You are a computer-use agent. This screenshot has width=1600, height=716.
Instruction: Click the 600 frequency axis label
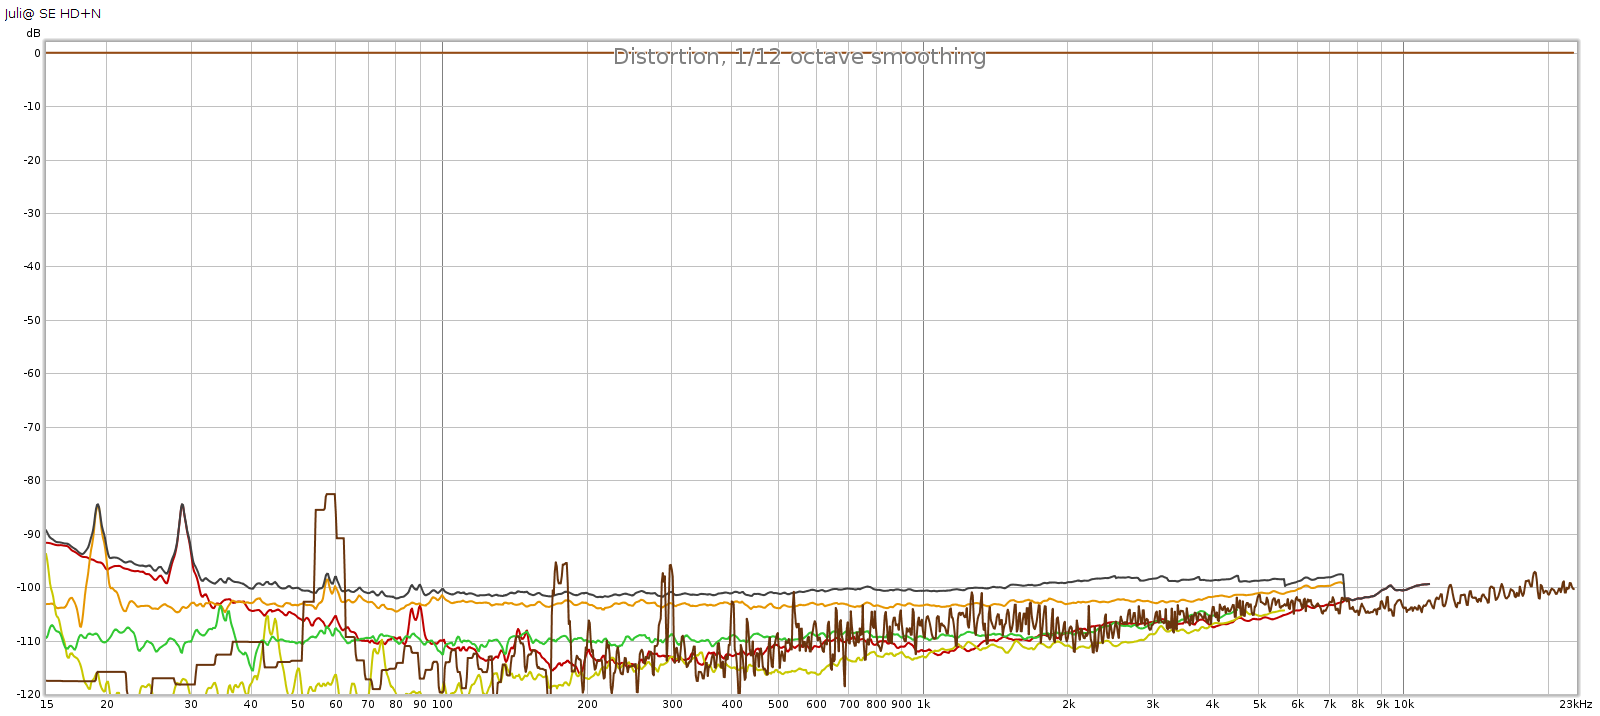(817, 704)
